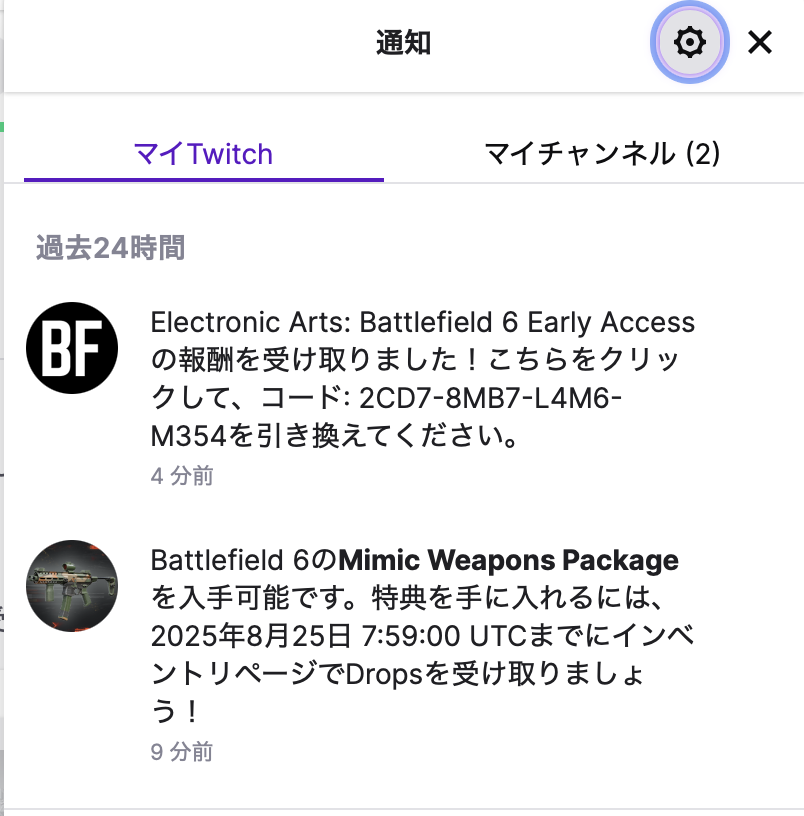The width and height of the screenshot is (804, 816).
Task: Click the bold Mimic Weapons Package text
Action: [x=508, y=560]
